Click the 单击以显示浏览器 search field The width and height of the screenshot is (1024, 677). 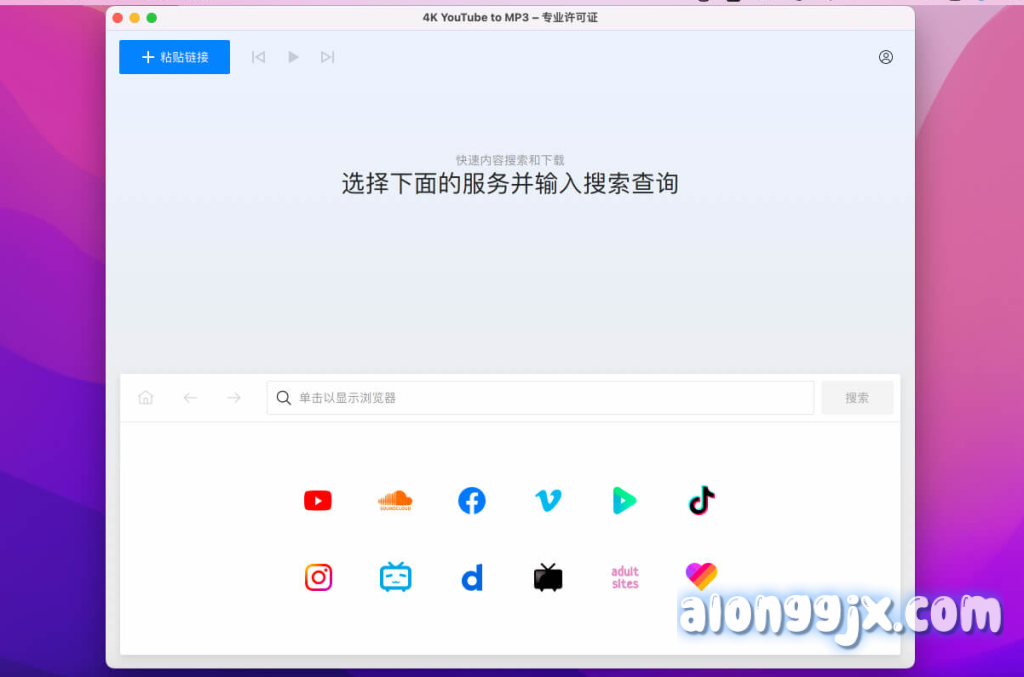click(540, 398)
